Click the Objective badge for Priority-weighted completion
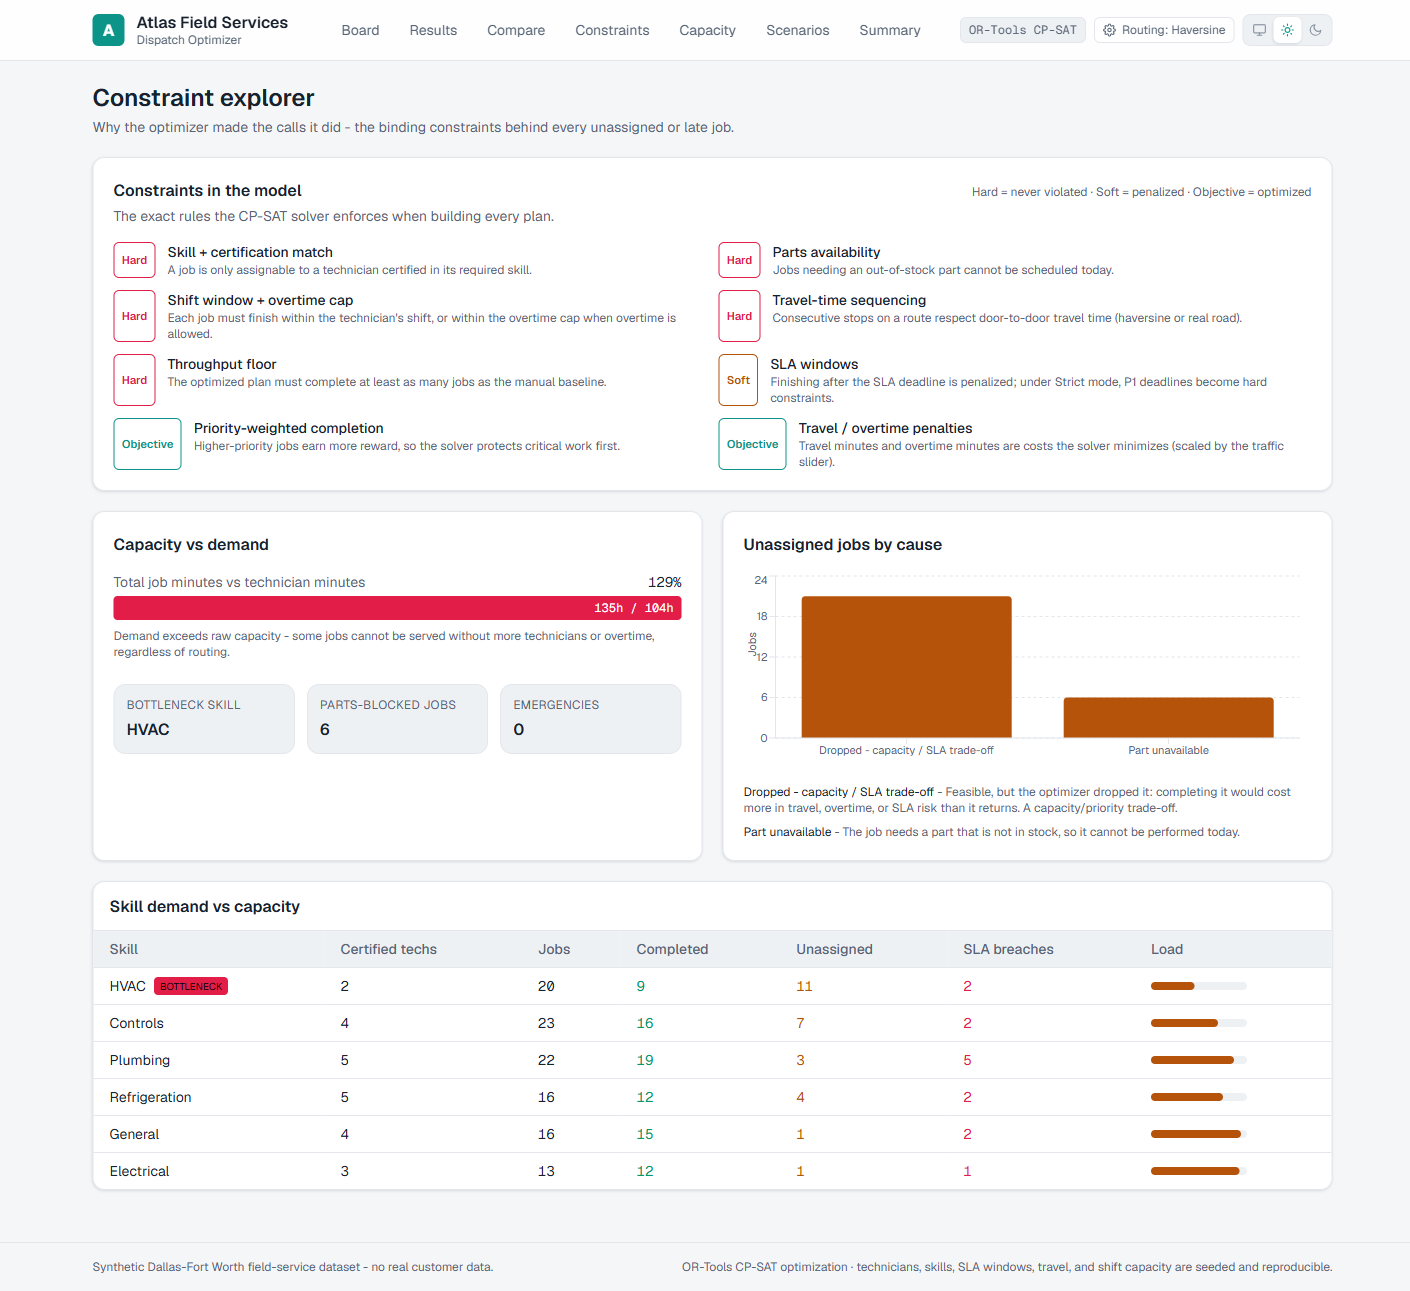 tap(147, 444)
